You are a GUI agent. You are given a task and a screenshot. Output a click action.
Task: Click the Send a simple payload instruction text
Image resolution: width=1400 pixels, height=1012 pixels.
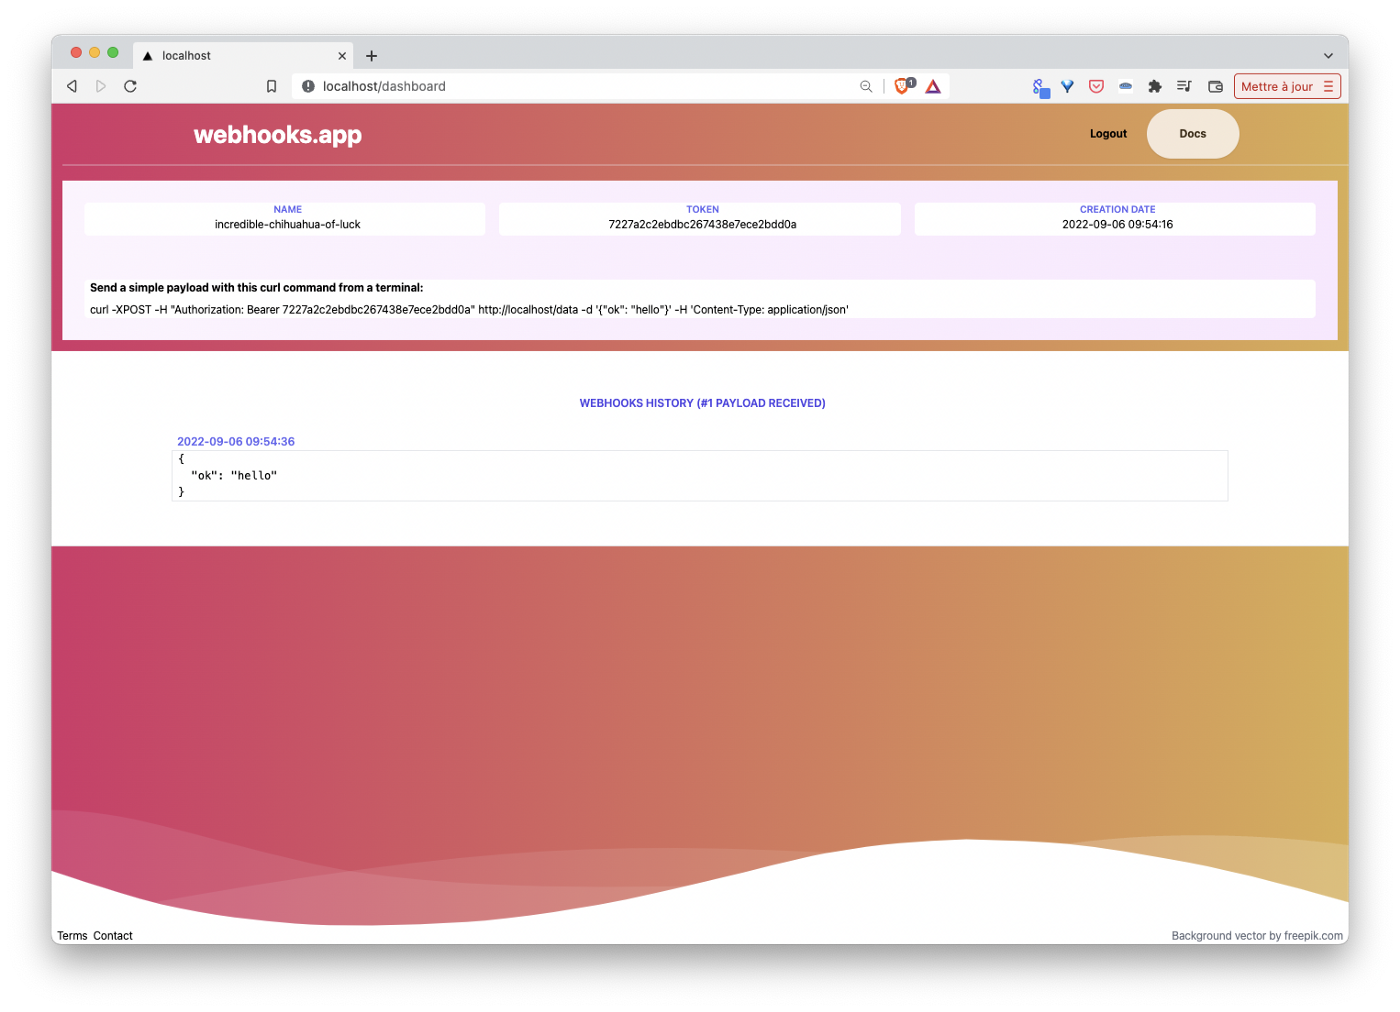[x=256, y=288]
